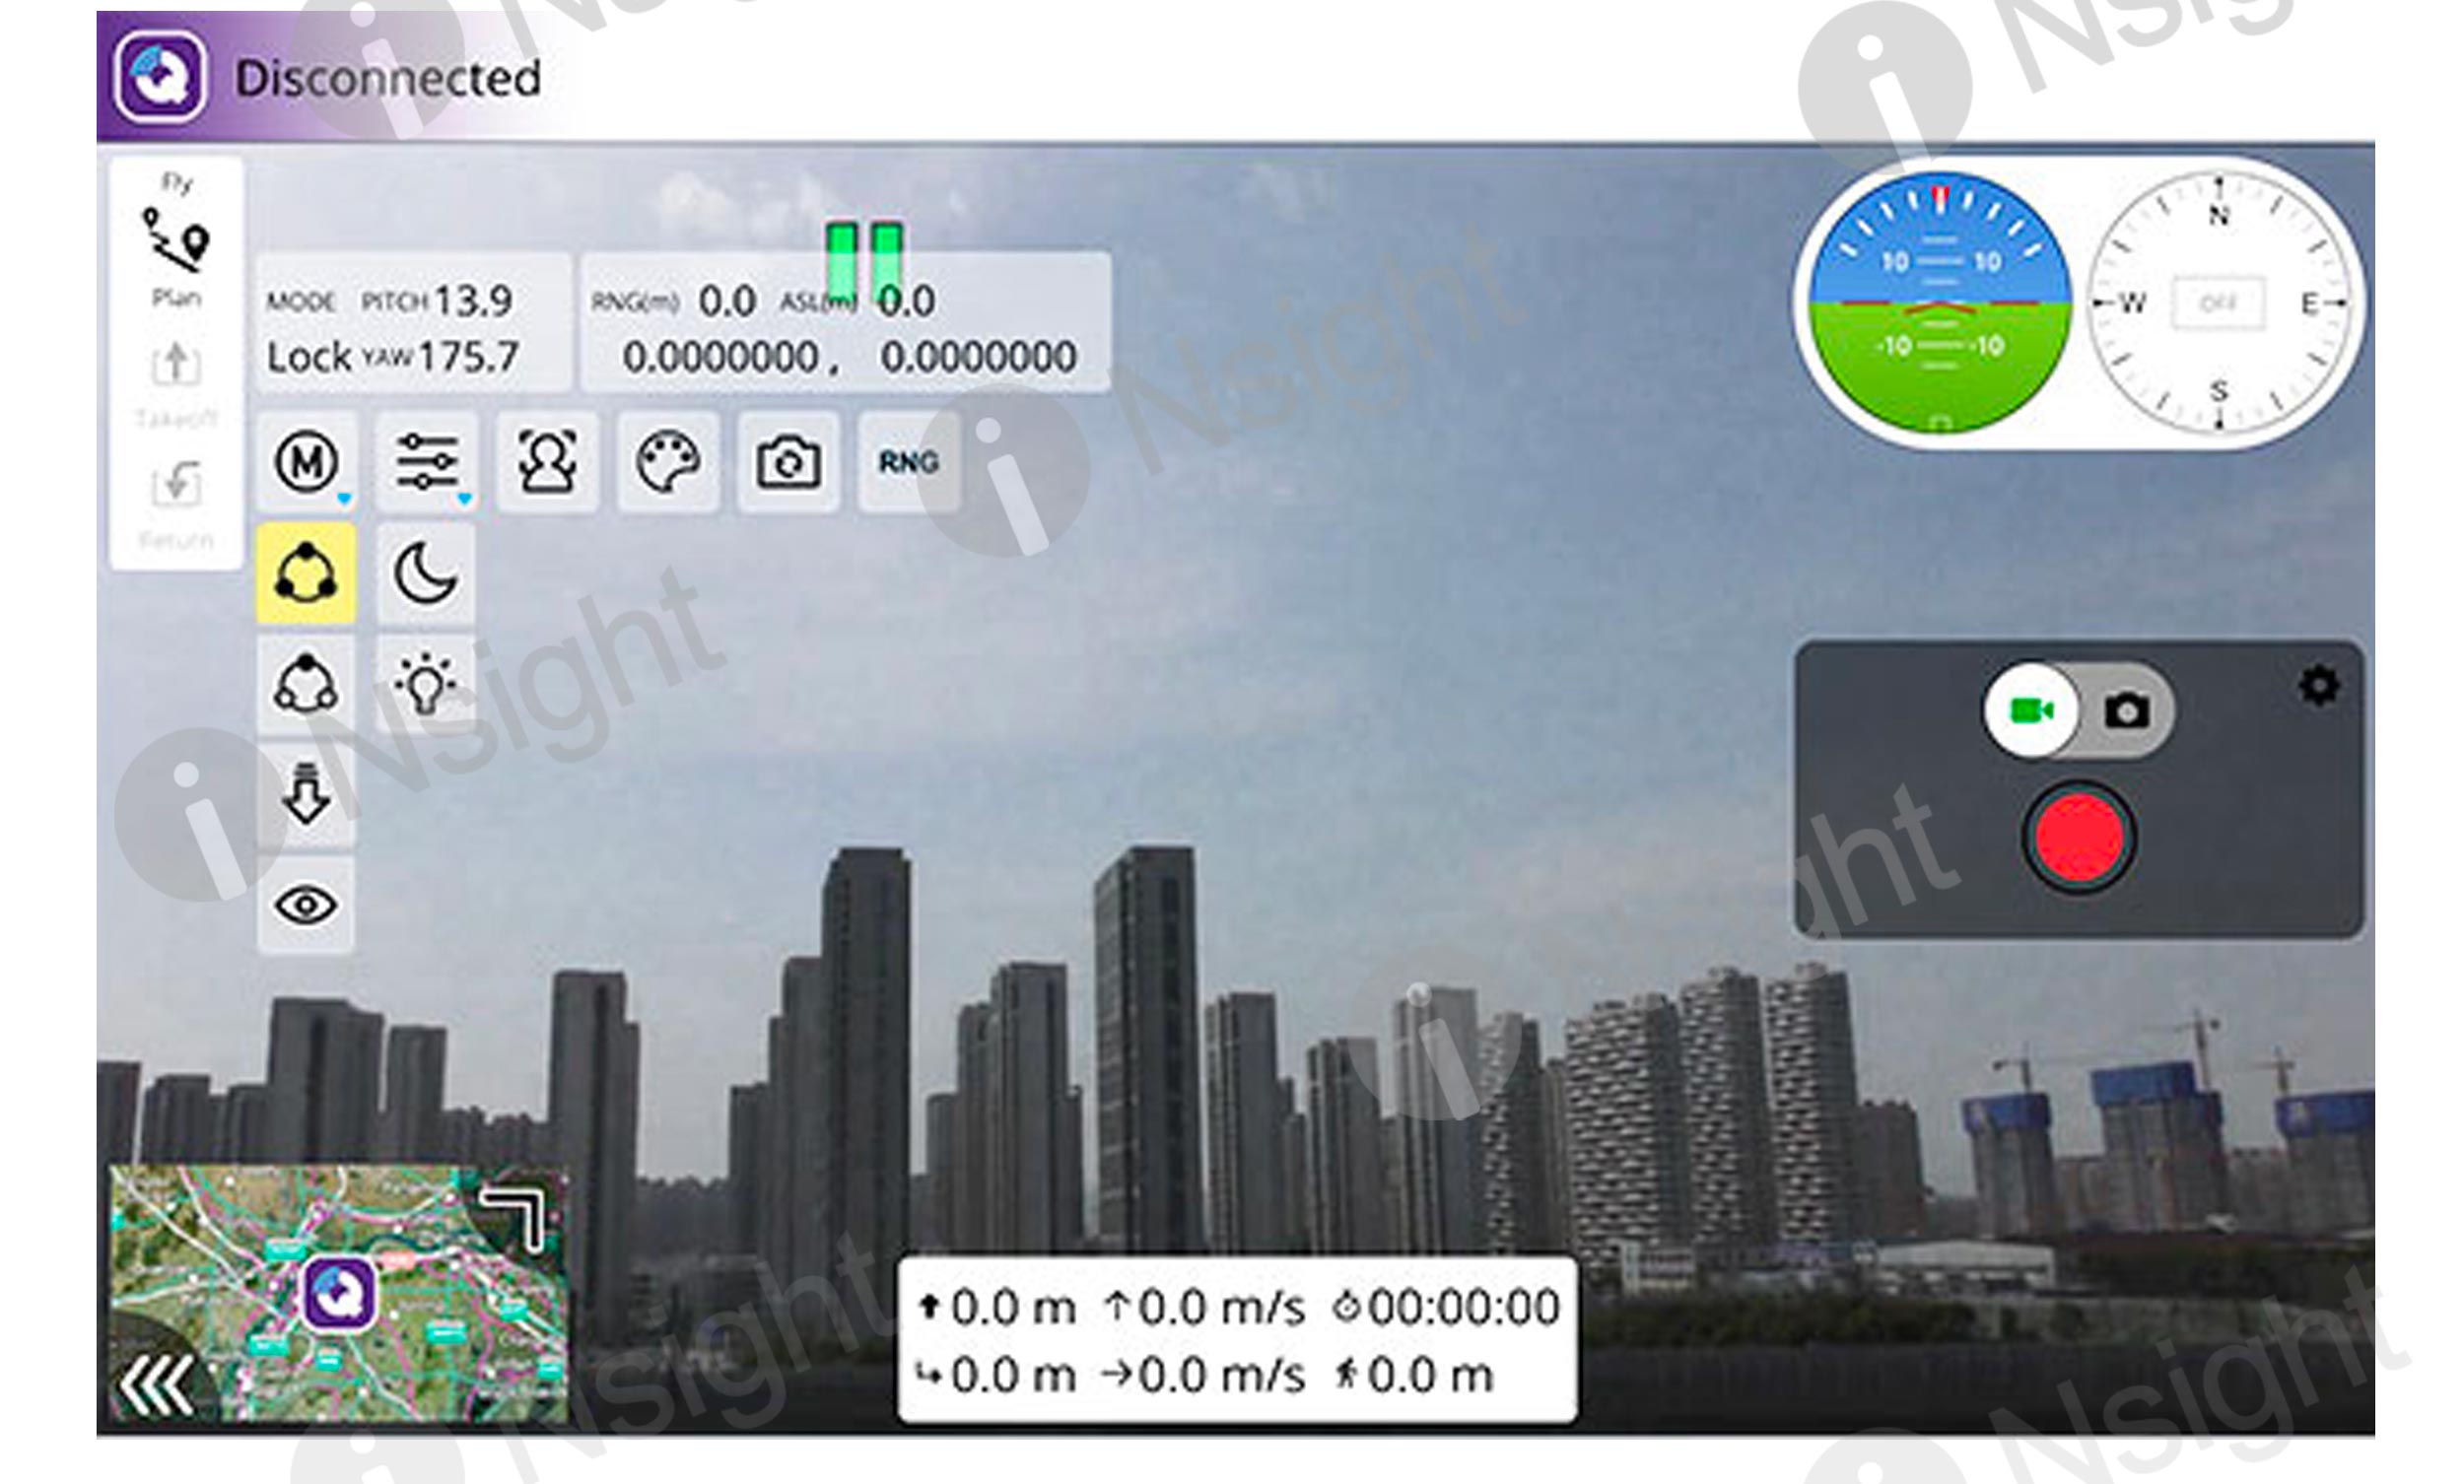Viewport: 2464px width, 1484px height.
Task: Click the RNG rangefinder button
Action: tap(908, 462)
